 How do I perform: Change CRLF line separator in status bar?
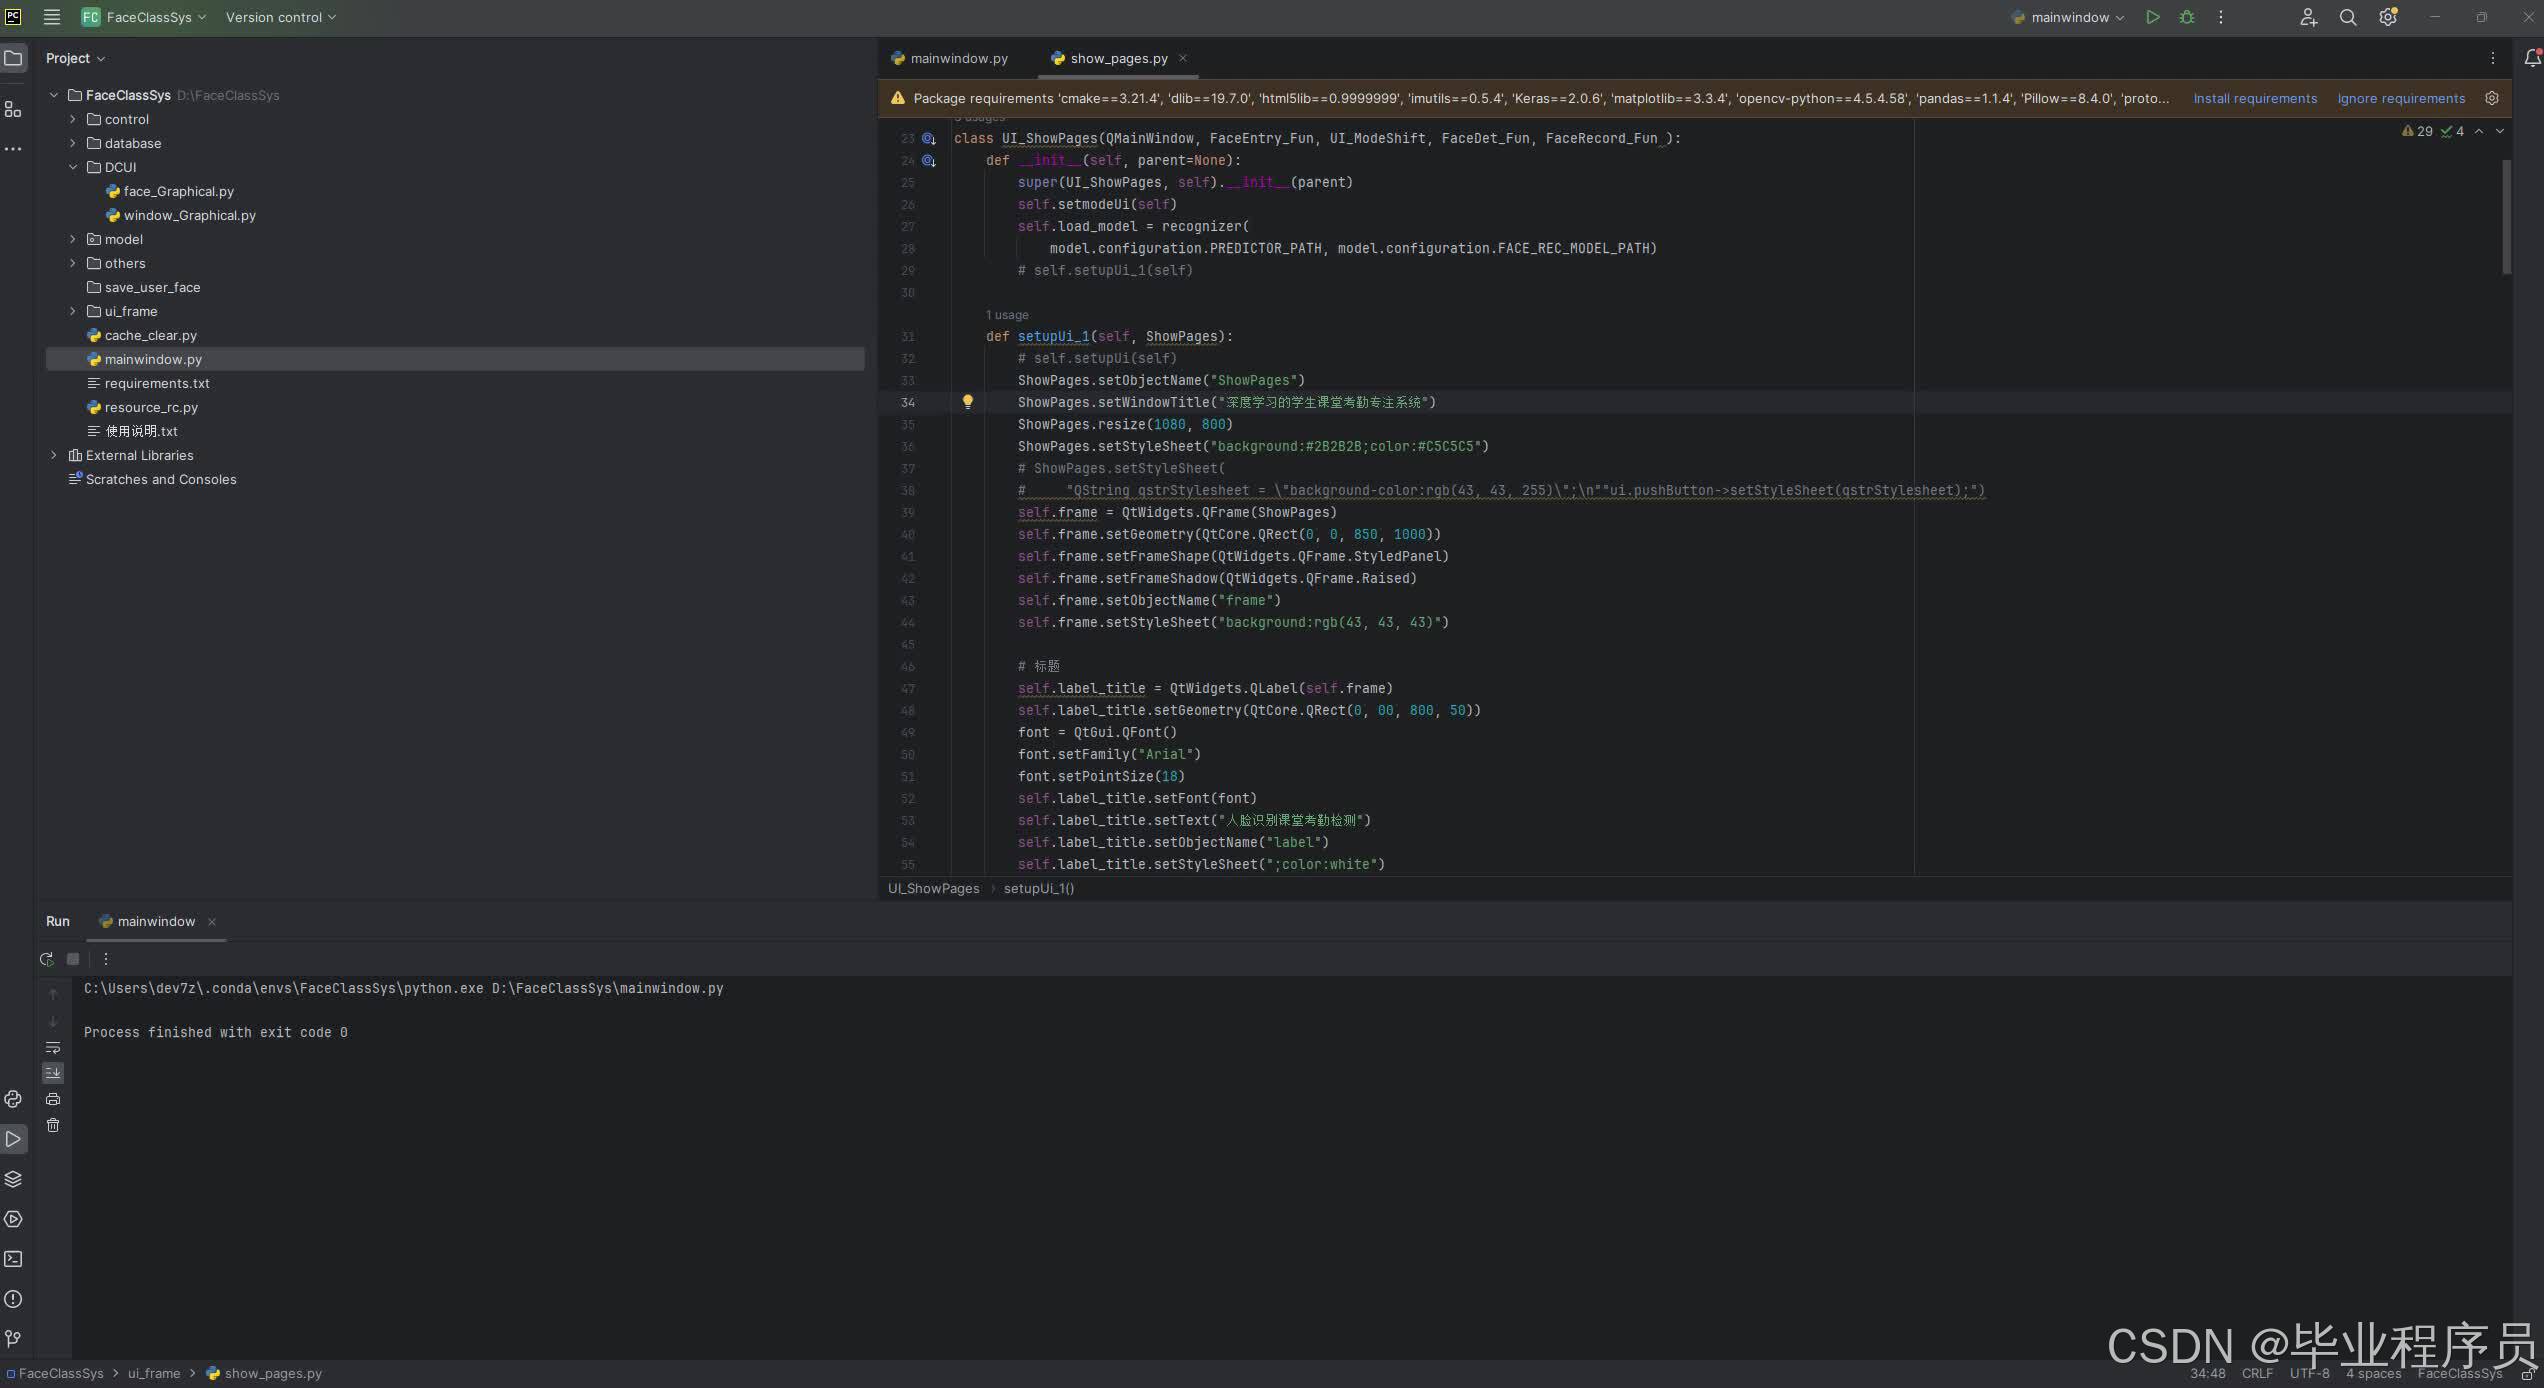(x=2257, y=1373)
